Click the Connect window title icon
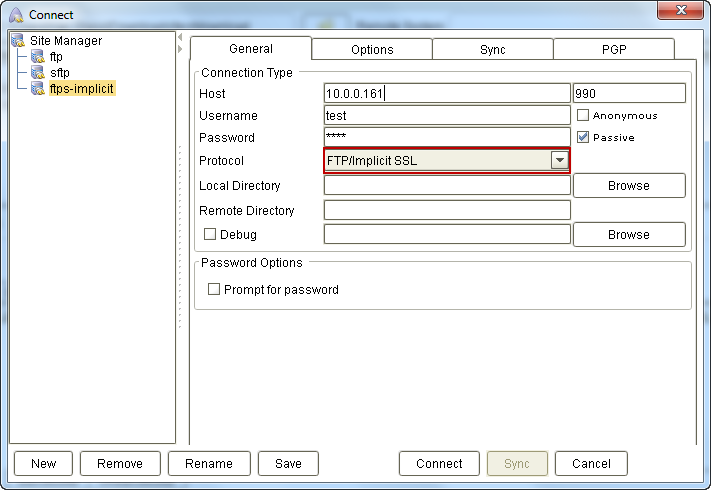711x490 pixels. 16,15
